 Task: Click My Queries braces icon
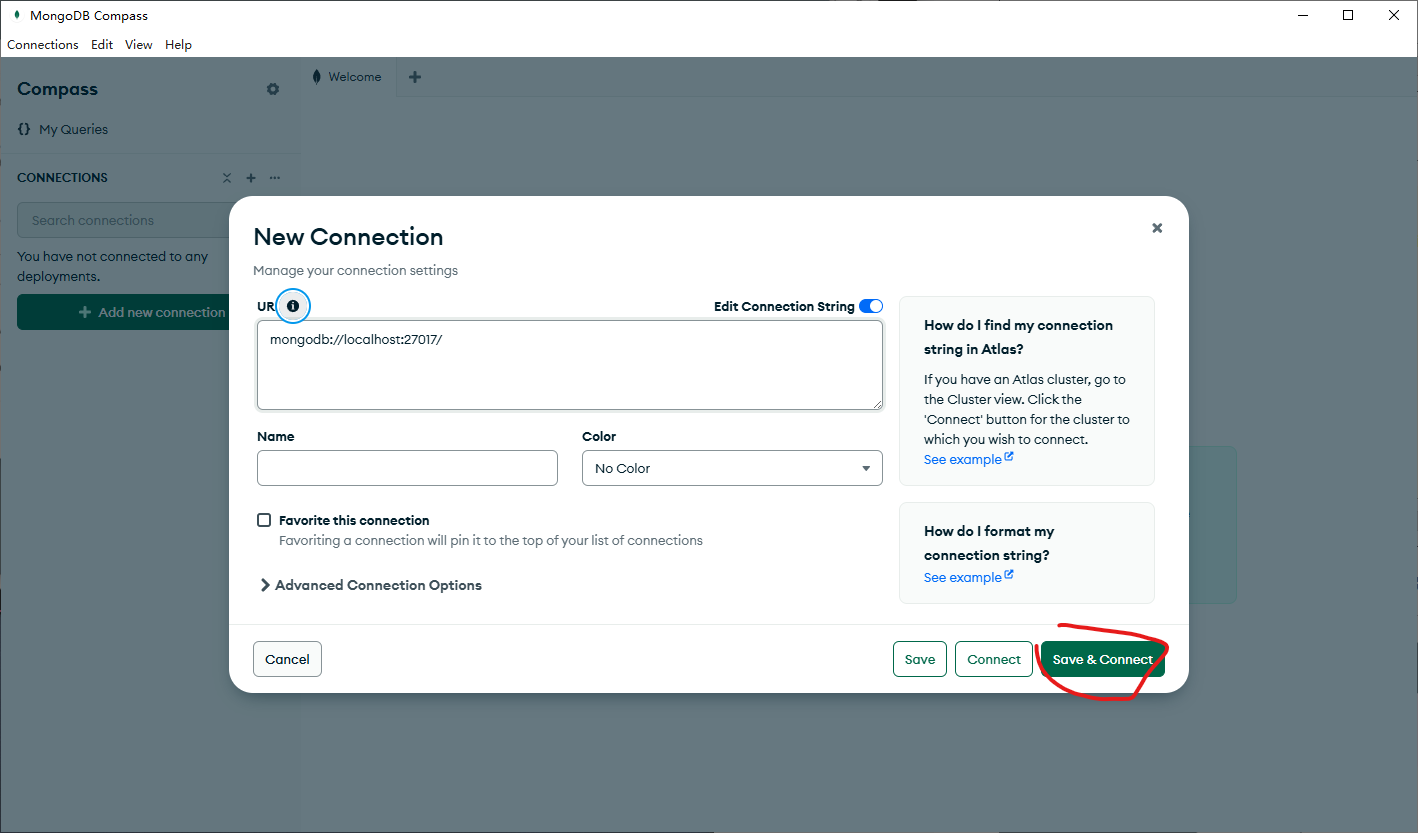pyautogui.click(x=24, y=129)
